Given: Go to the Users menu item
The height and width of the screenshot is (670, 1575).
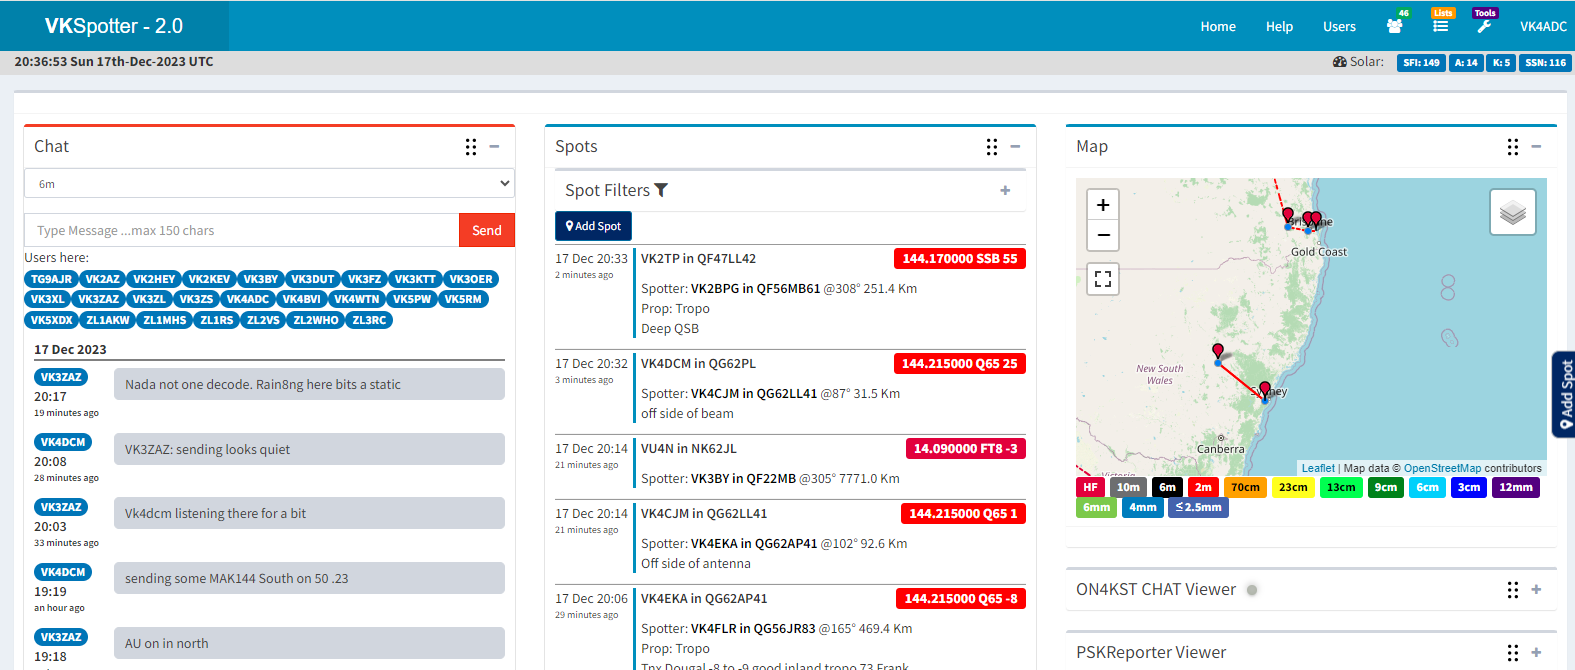Looking at the screenshot, I should click(1339, 27).
